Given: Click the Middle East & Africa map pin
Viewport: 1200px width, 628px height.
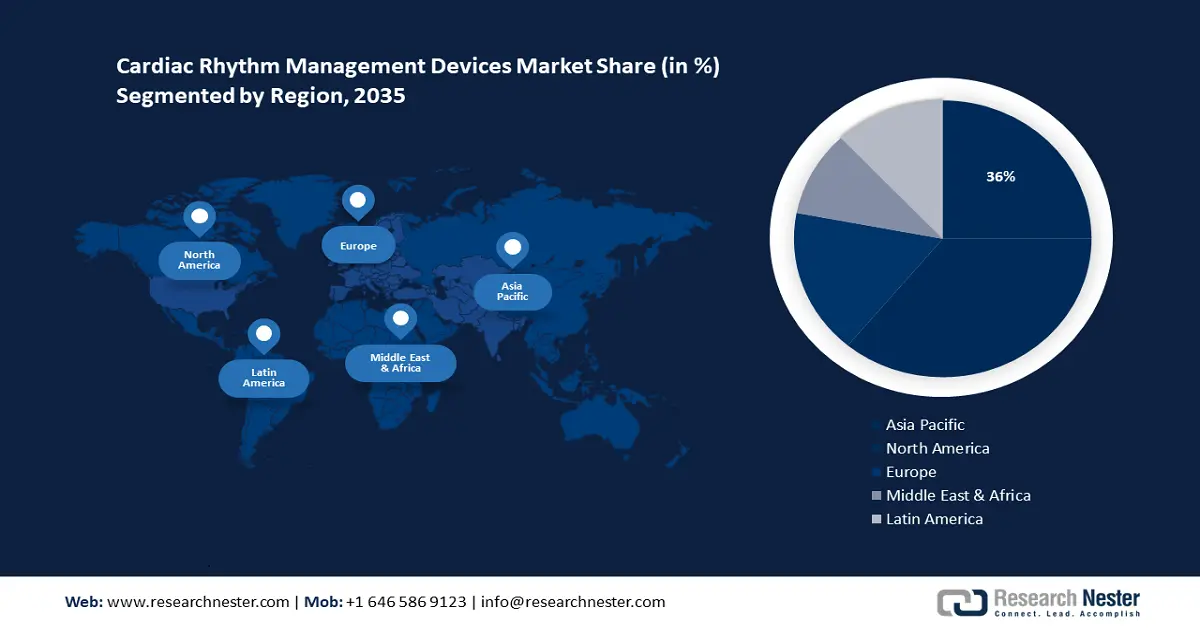Looking at the screenshot, I should (401, 322).
